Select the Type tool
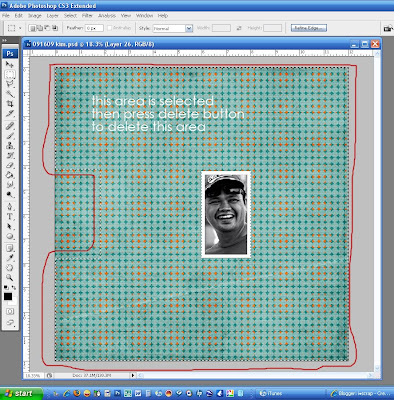Screen dimensions: 394x400 point(10,217)
